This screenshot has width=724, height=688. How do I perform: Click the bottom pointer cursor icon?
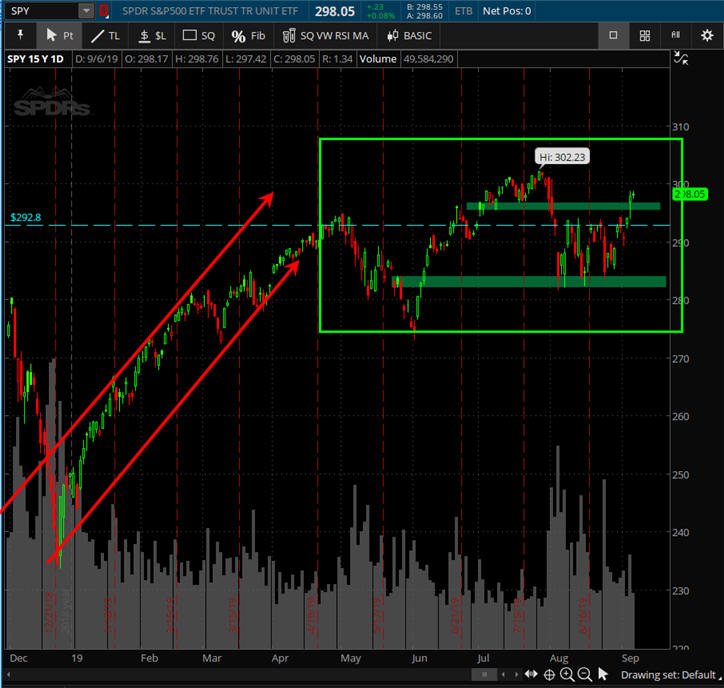(603, 674)
